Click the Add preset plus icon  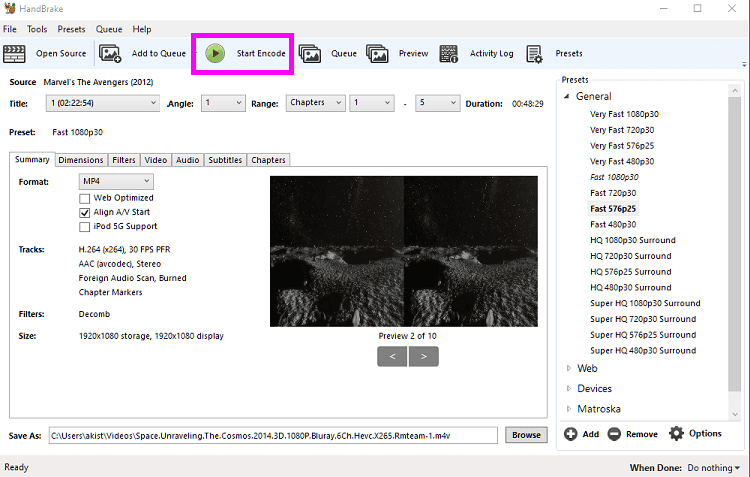(x=570, y=434)
